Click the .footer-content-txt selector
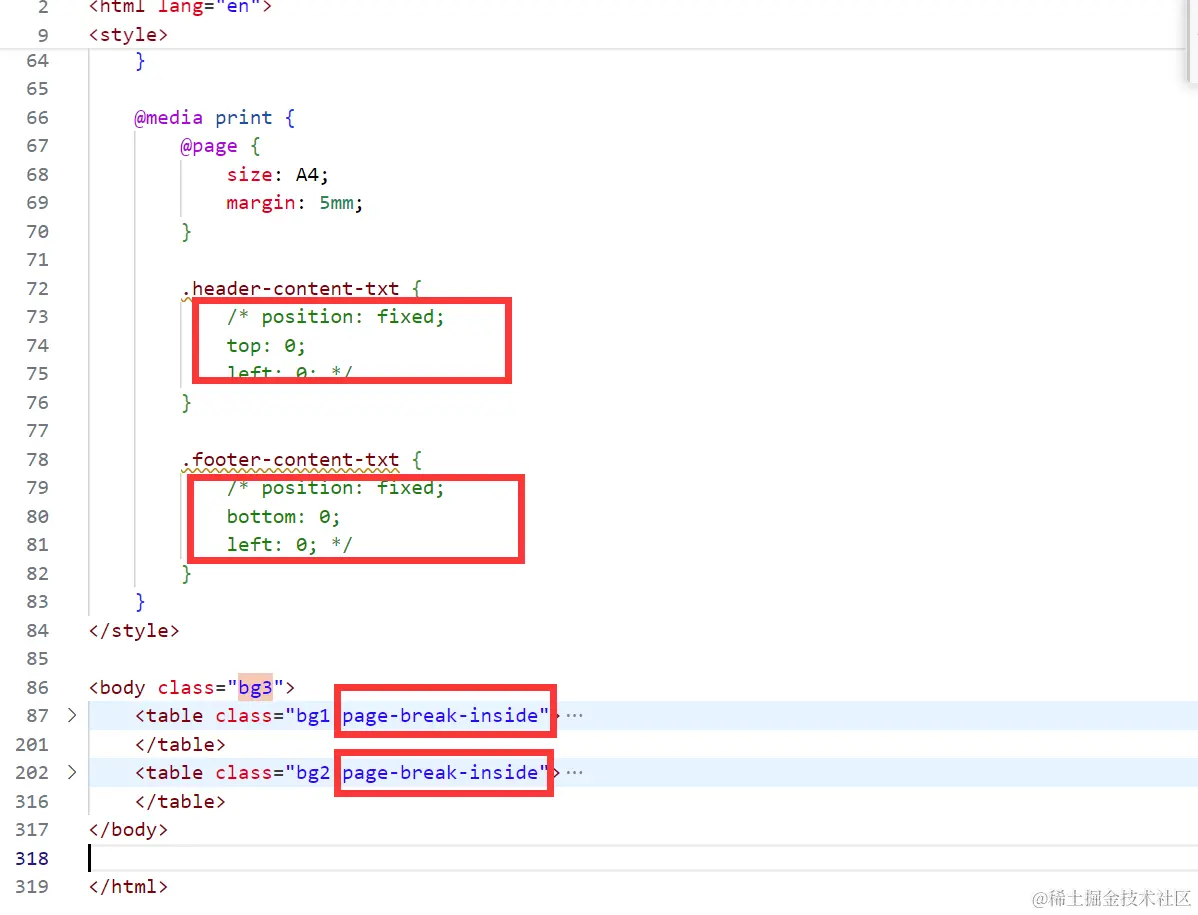This screenshot has width=1198, height=915. (x=290, y=460)
